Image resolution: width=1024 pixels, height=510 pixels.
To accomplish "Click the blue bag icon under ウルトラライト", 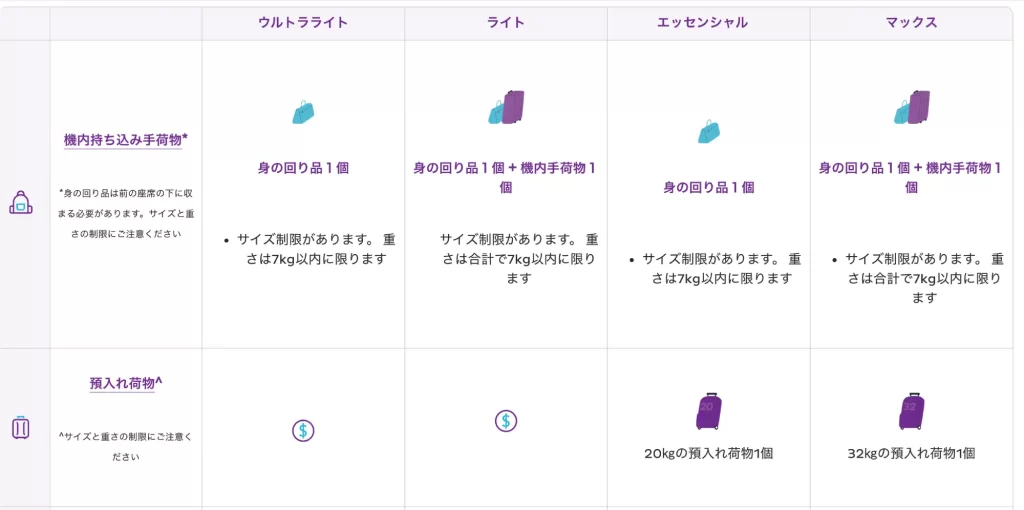I will (303, 111).
